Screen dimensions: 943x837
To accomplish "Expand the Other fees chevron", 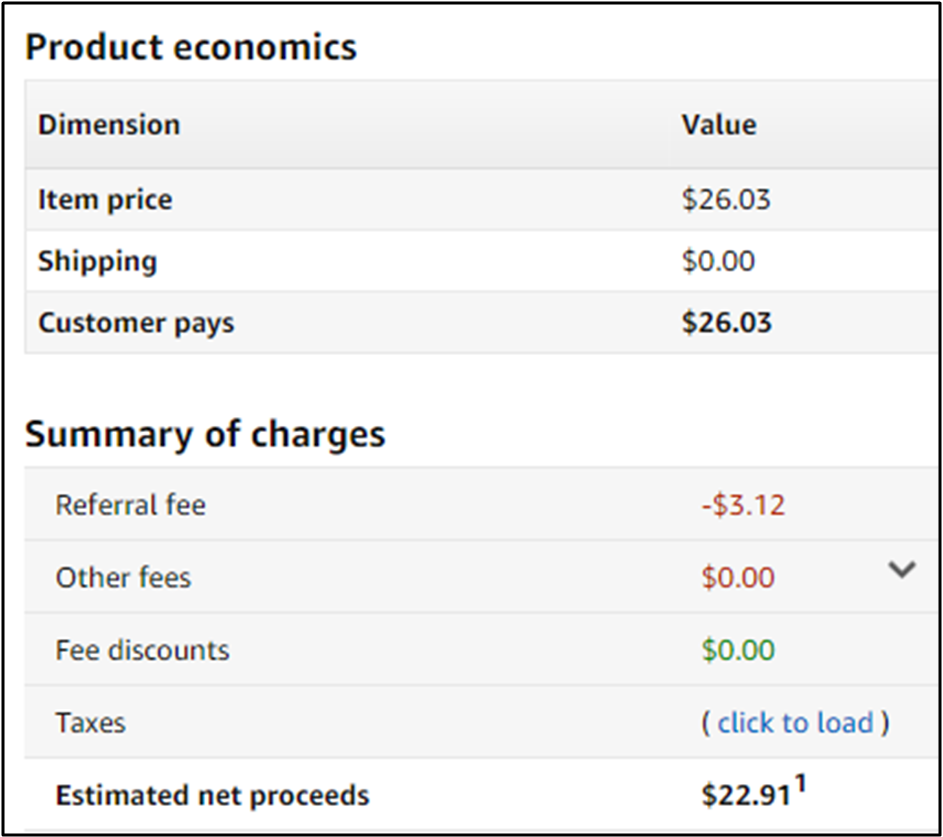I will tap(902, 570).
